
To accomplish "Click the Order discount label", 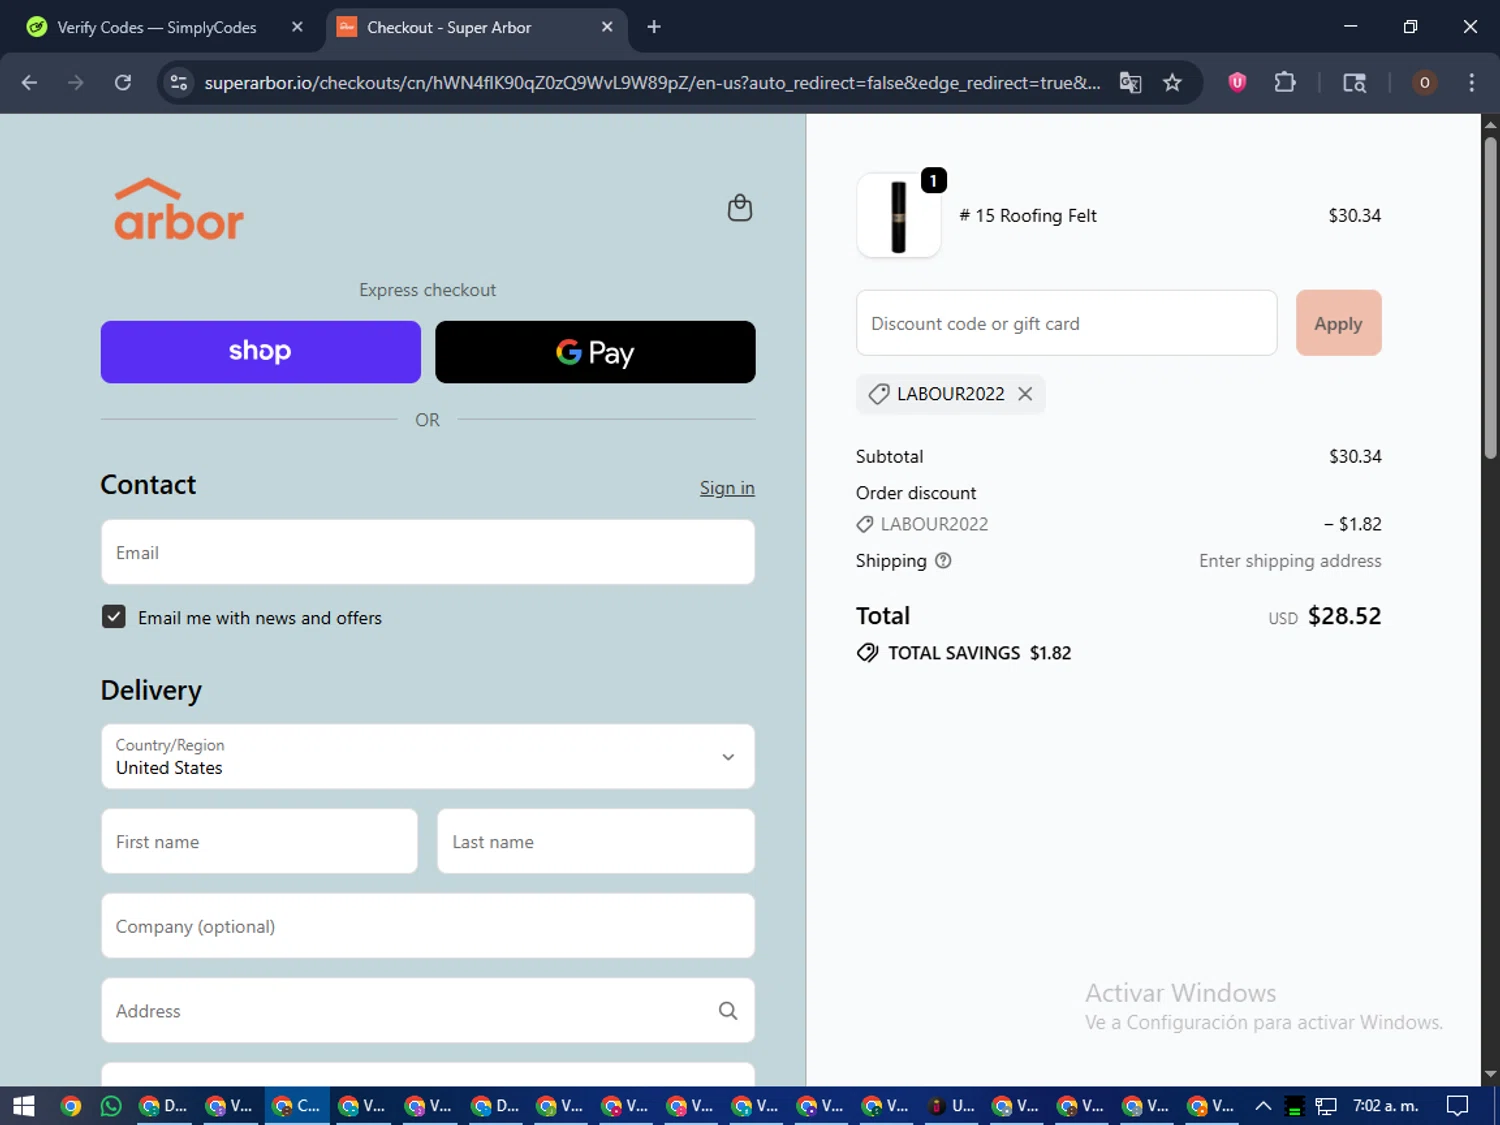I will coord(916,493).
